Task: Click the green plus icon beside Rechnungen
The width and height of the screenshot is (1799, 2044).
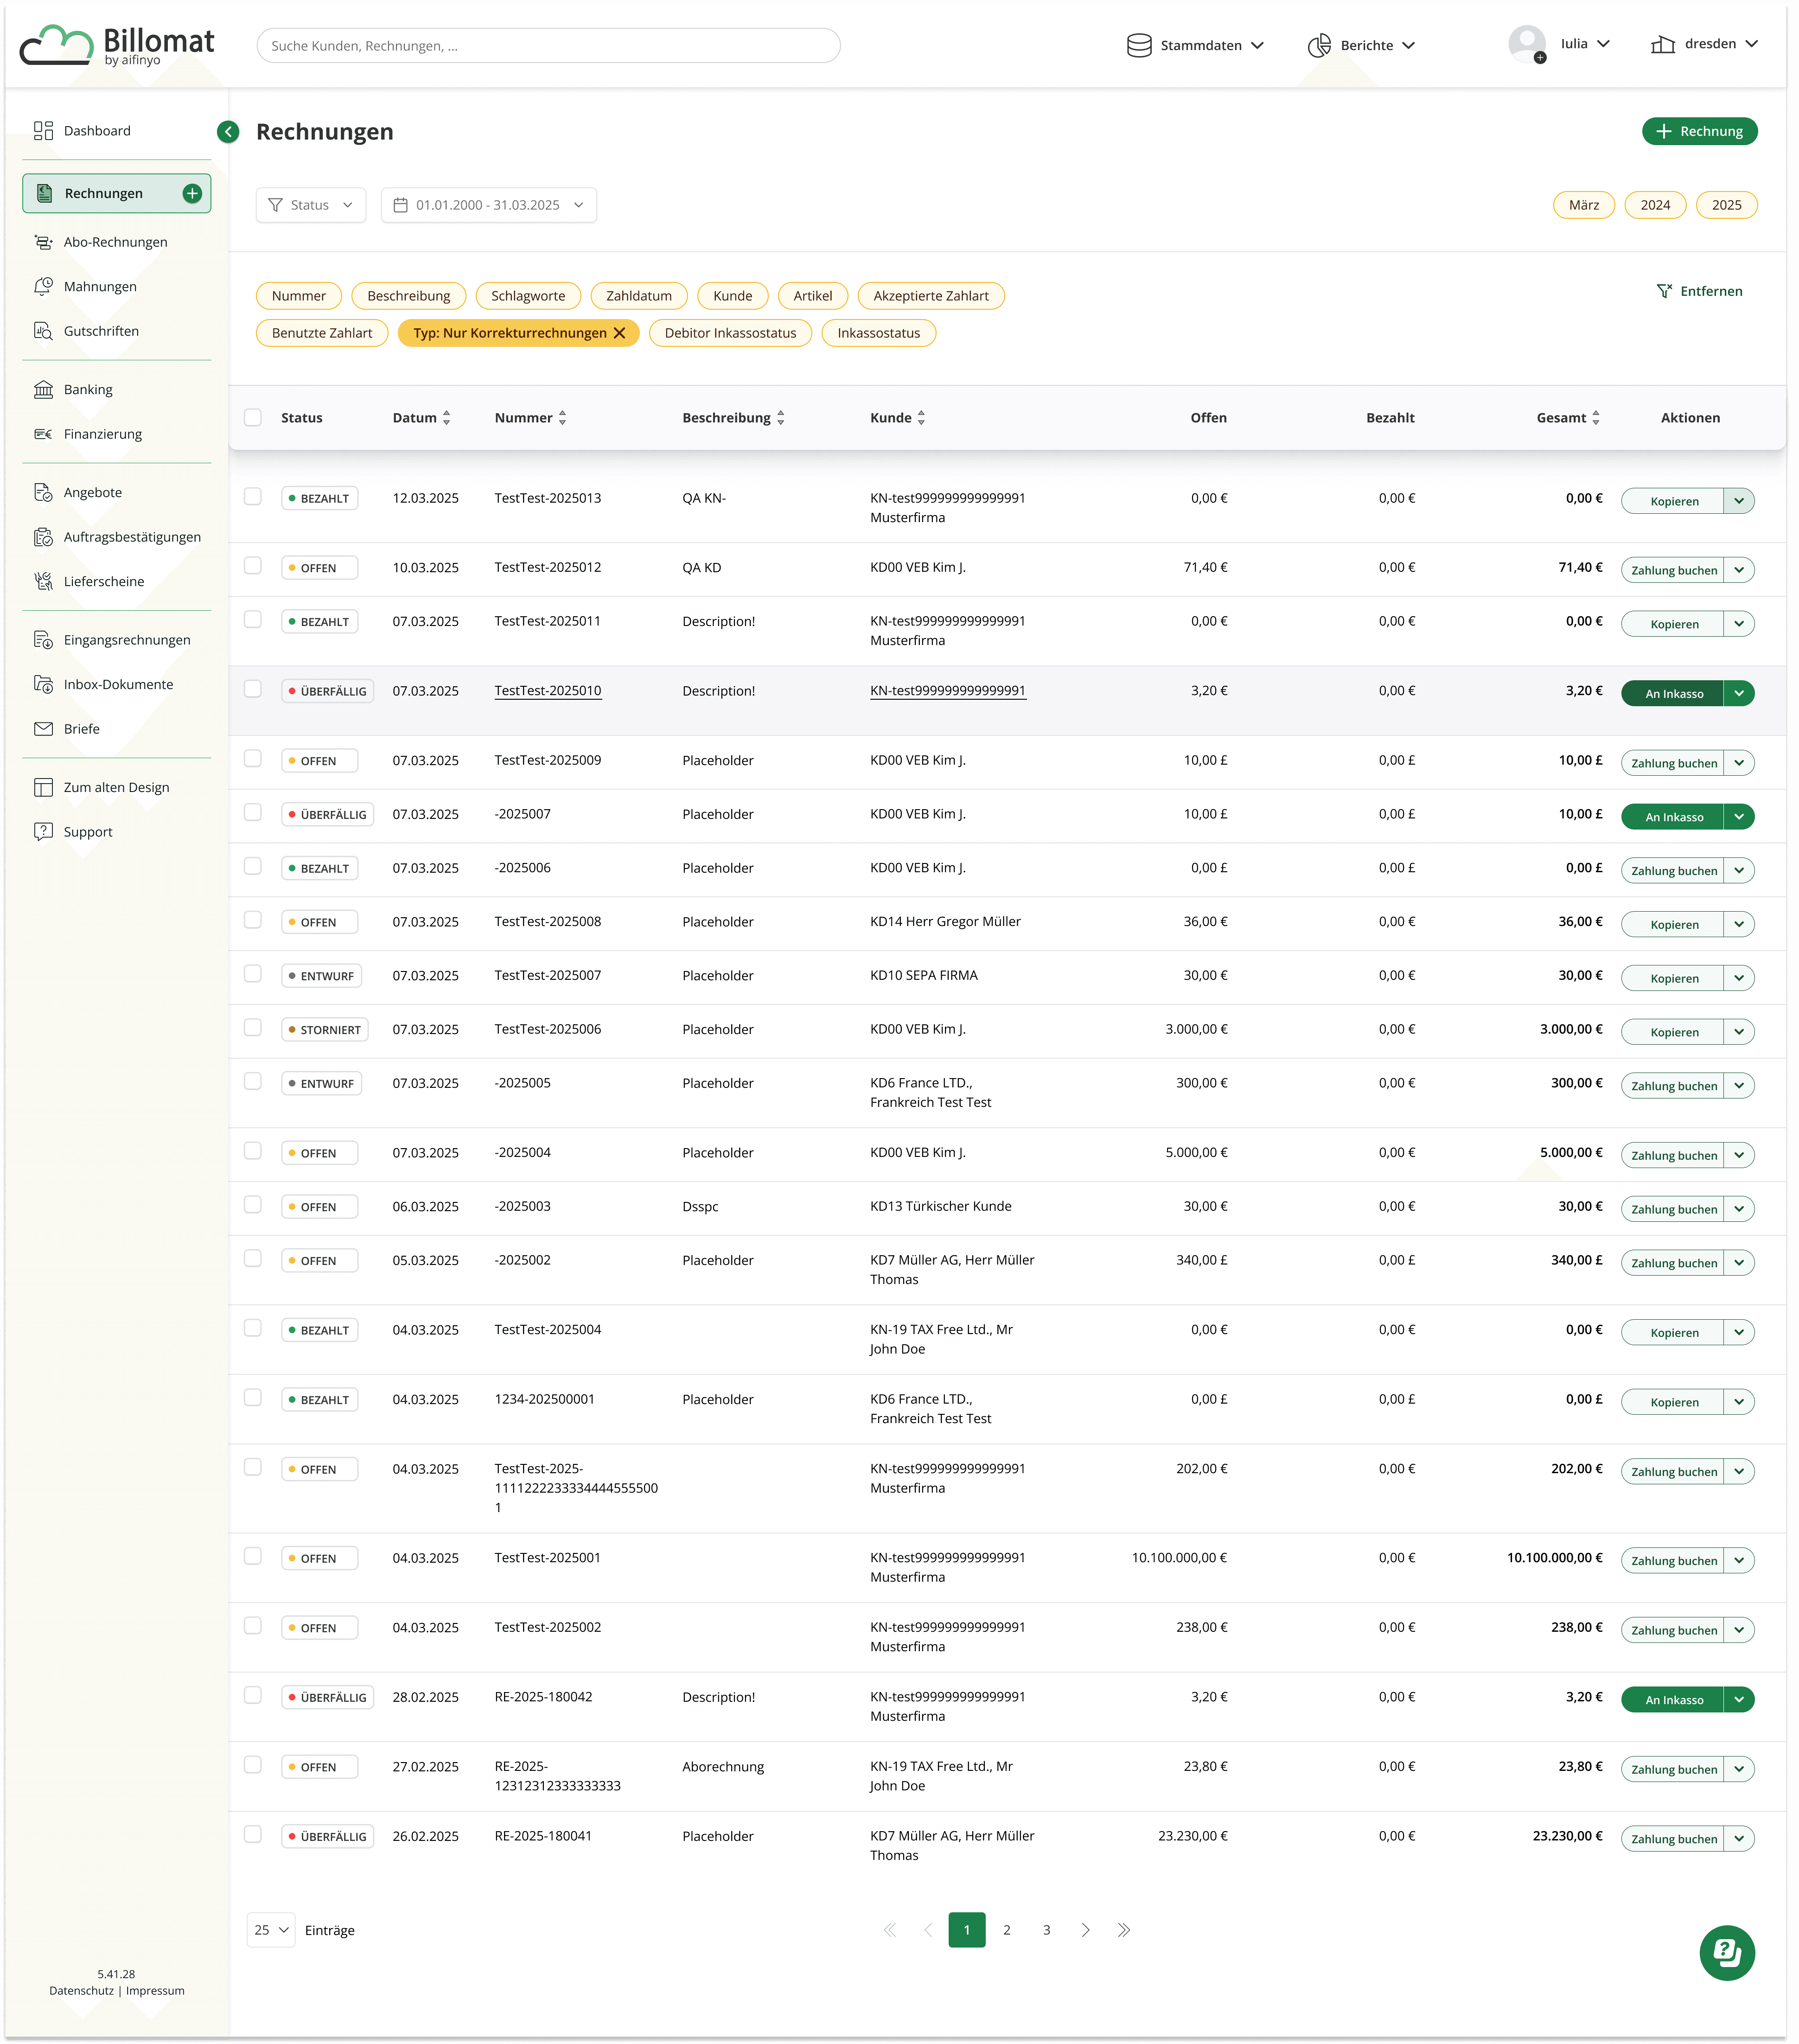Action: click(192, 194)
